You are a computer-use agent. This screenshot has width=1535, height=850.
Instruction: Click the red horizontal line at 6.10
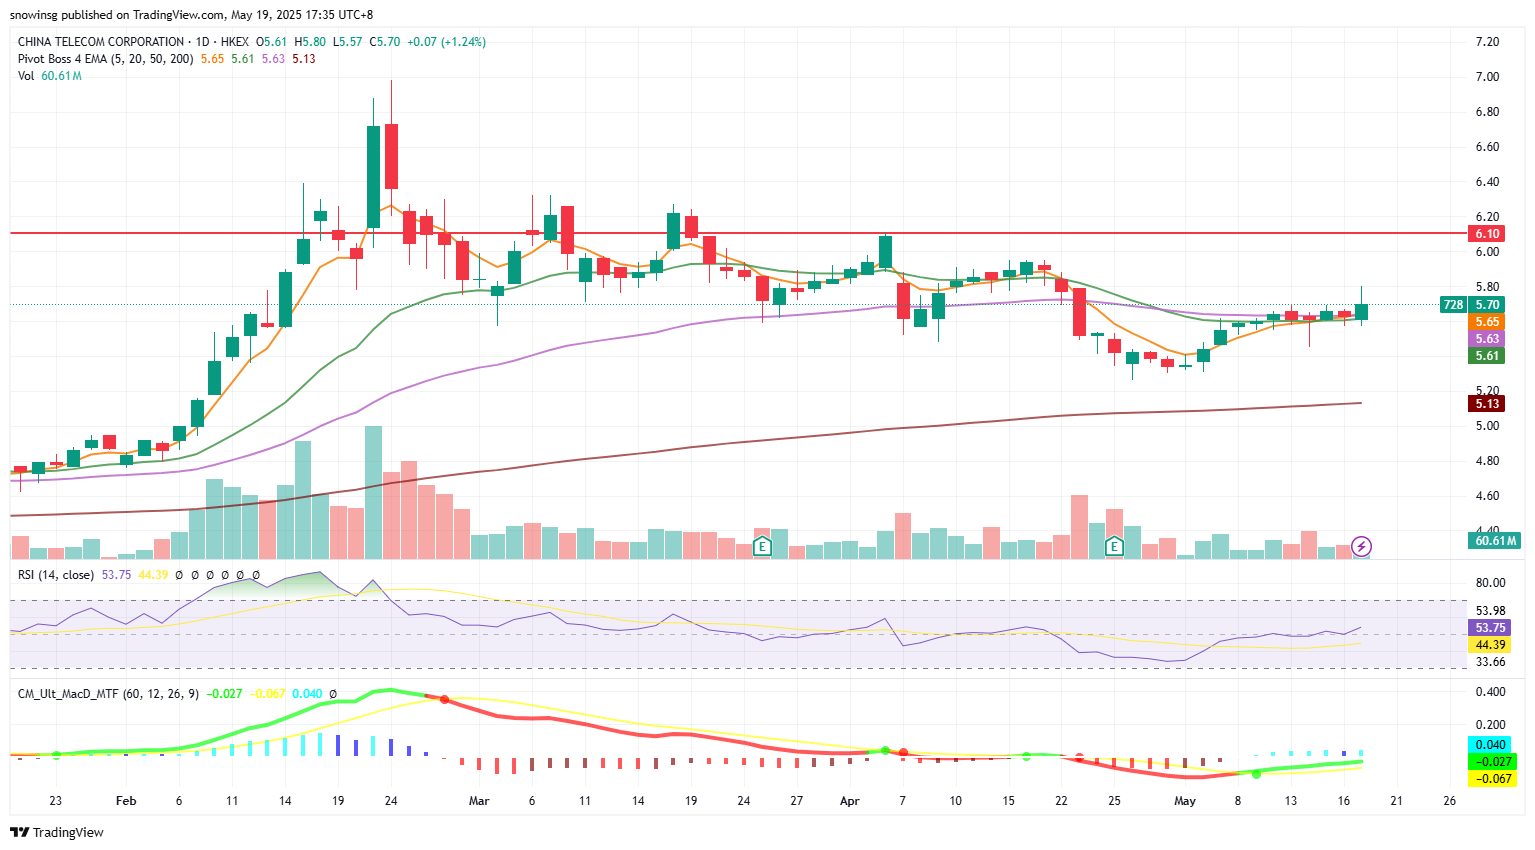(x=738, y=233)
